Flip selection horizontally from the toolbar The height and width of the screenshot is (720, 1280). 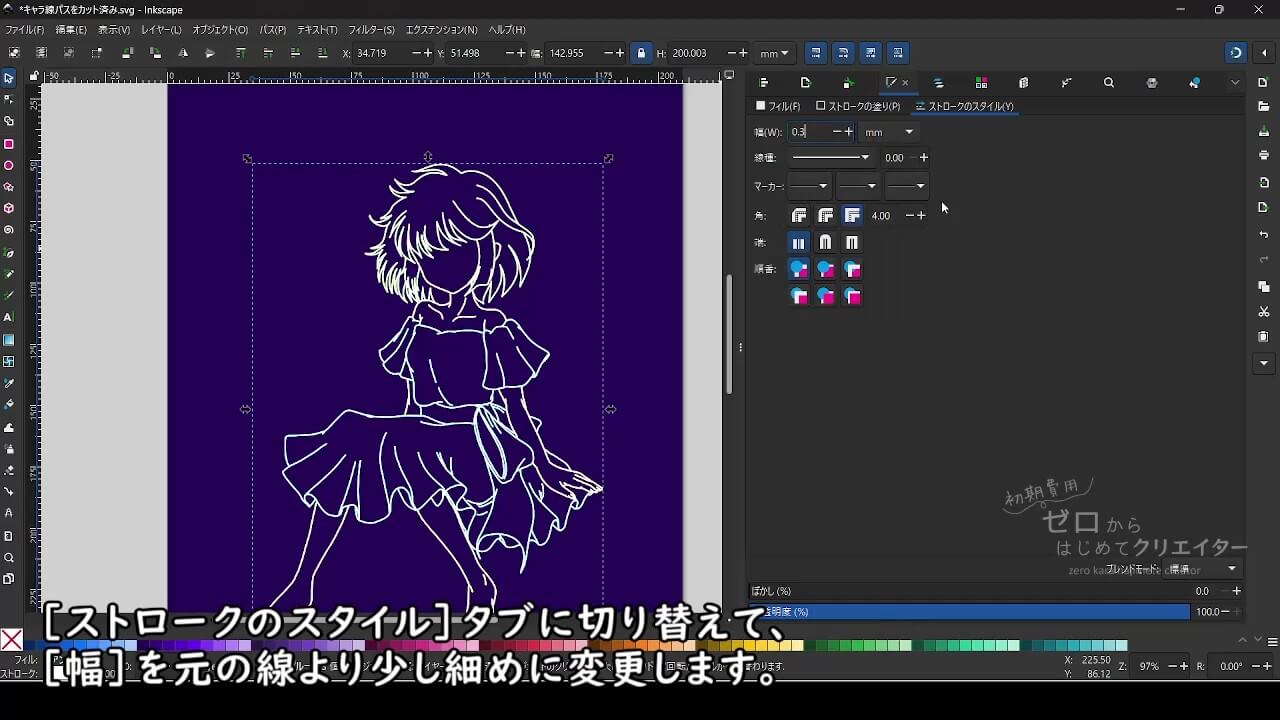[x=183, y=53]
